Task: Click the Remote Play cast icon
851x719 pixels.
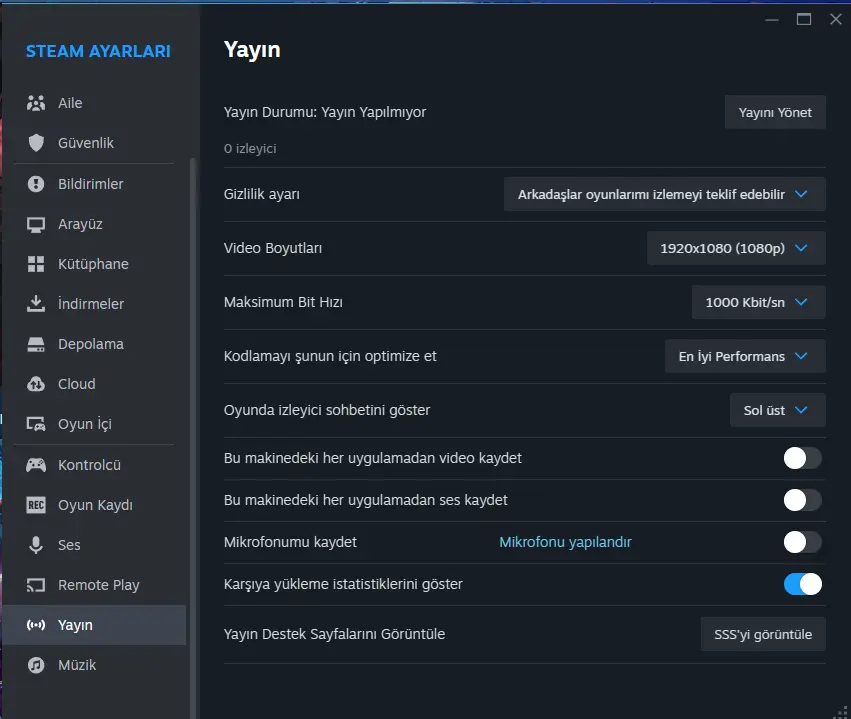Action: (36, 585)
